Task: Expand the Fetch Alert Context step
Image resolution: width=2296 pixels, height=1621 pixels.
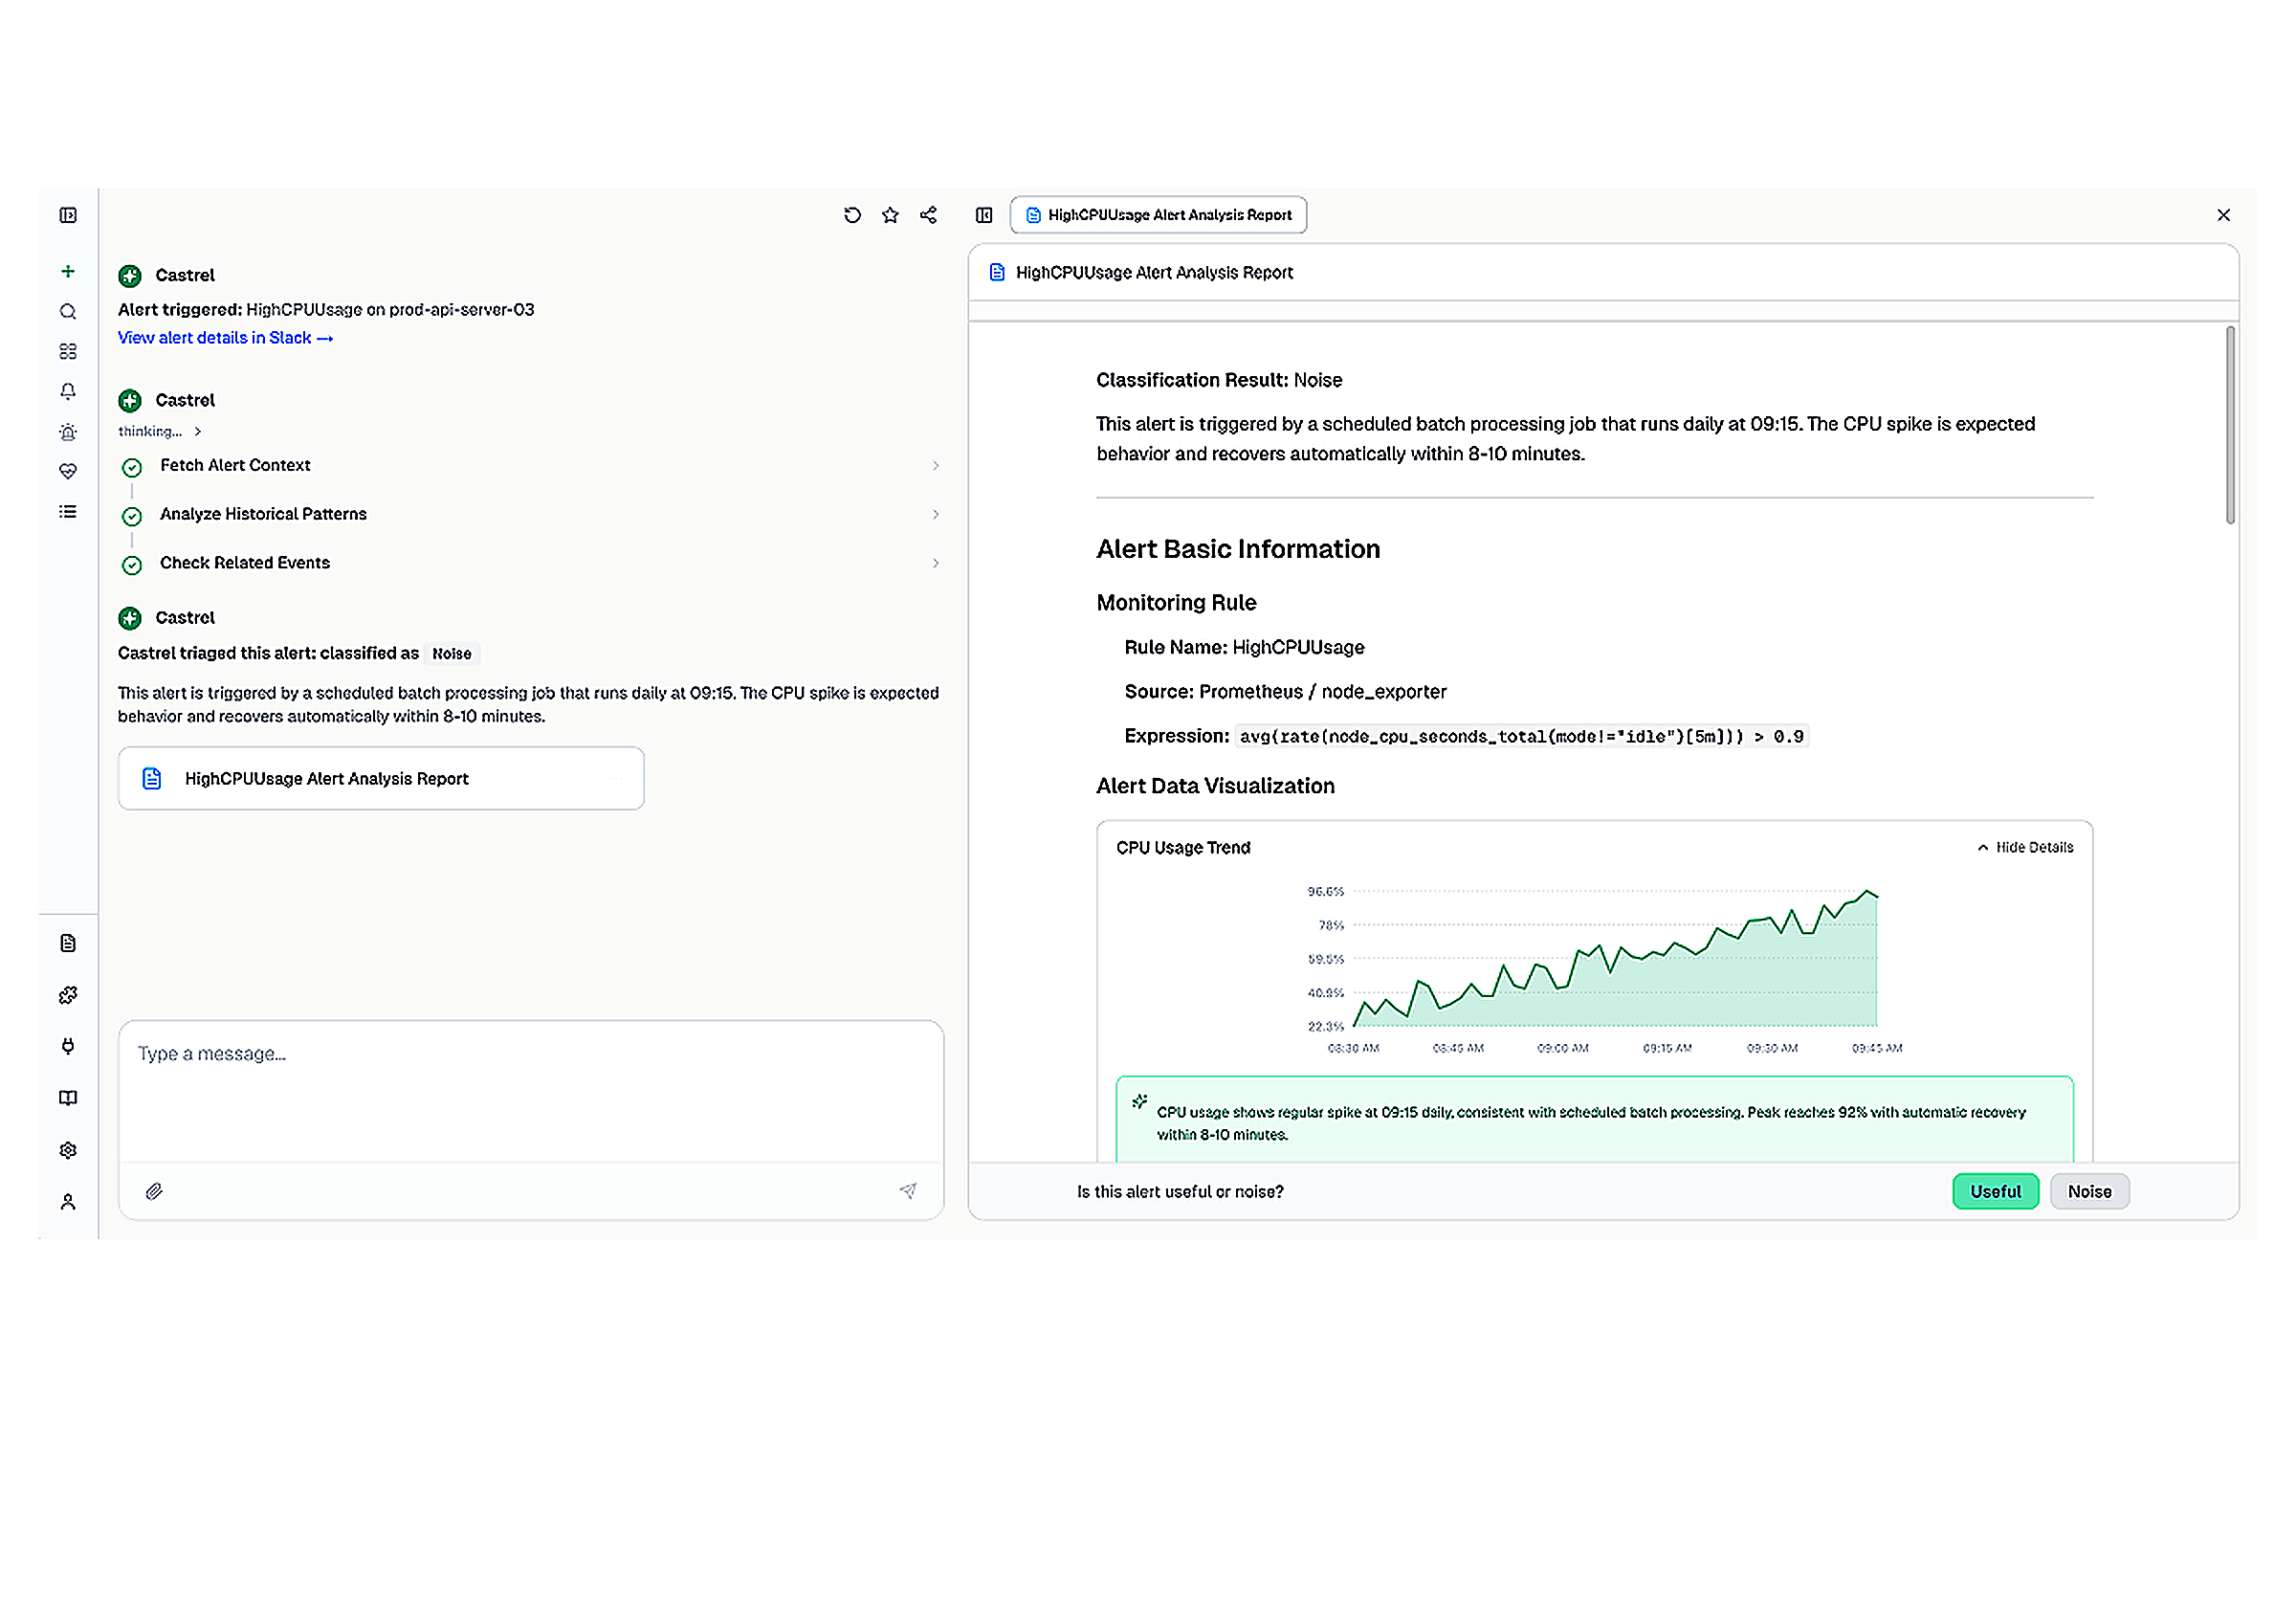Action: [x=936, y=466]
